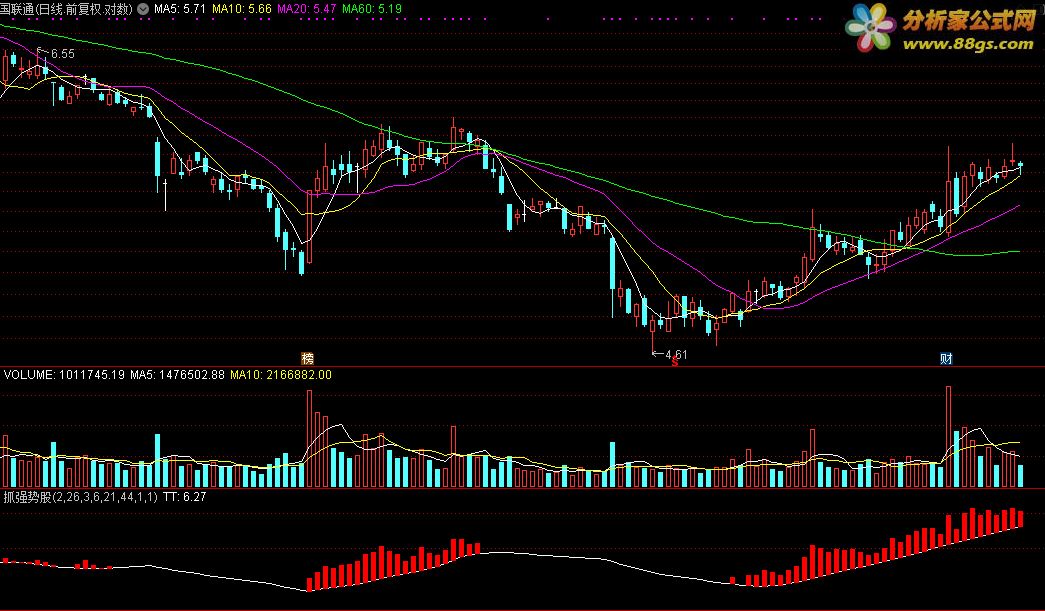Click the 财 financial report marker icon

pyautogui.click(x=946, y=358)
